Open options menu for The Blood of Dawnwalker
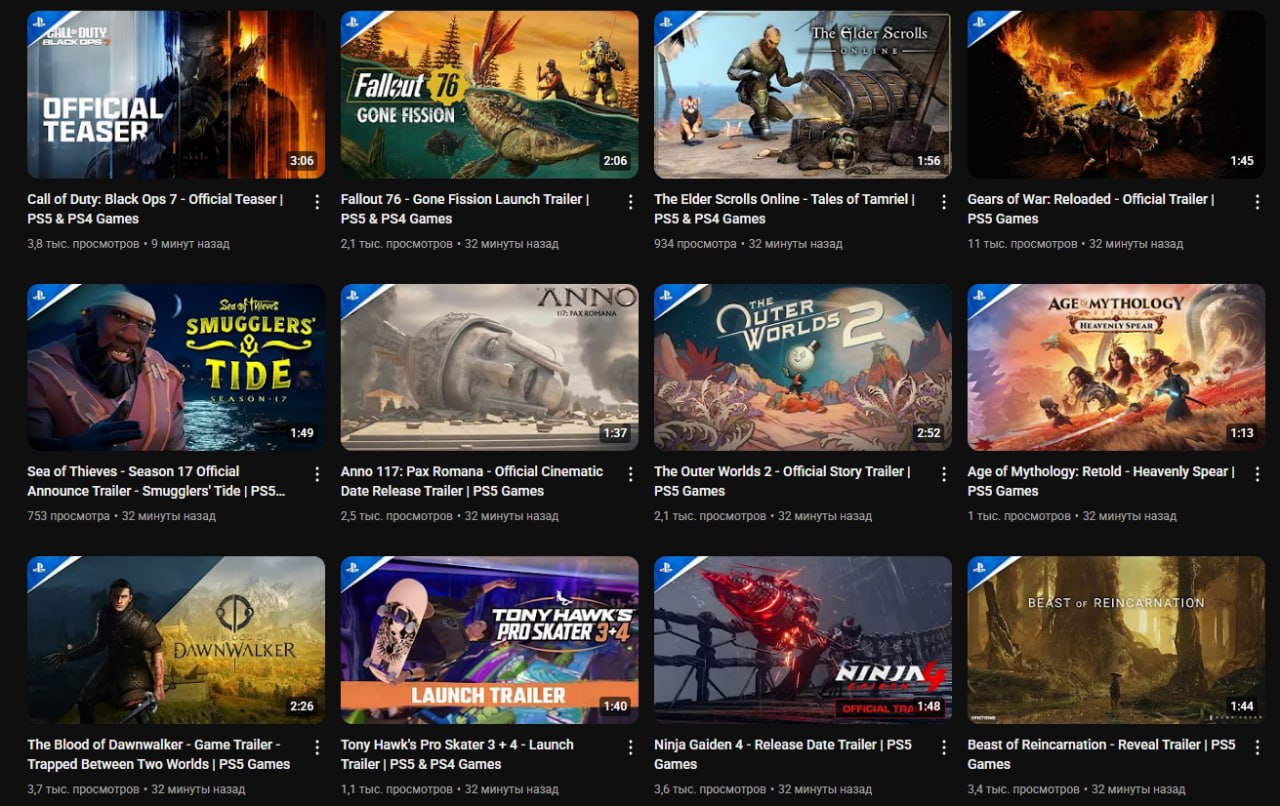This screenshot has width=1280, height=806. (x=317, y=747)
